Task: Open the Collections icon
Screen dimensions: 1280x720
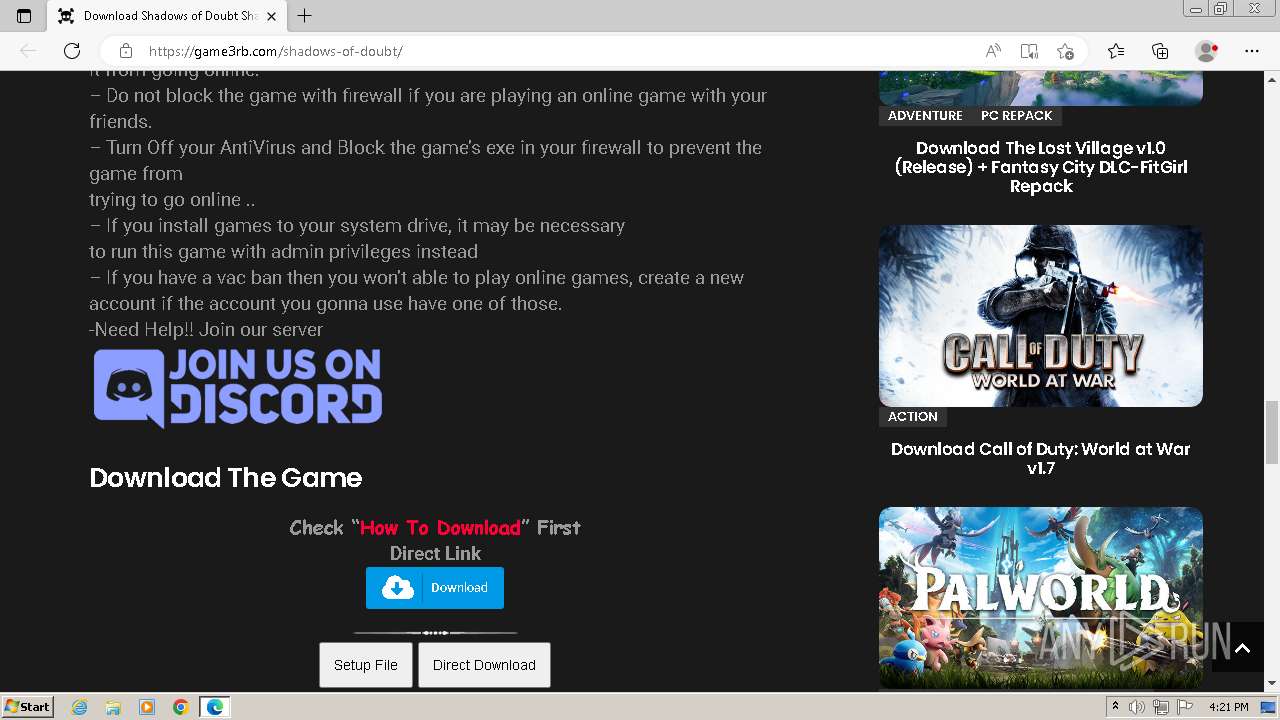Action: click(1160, 51)
